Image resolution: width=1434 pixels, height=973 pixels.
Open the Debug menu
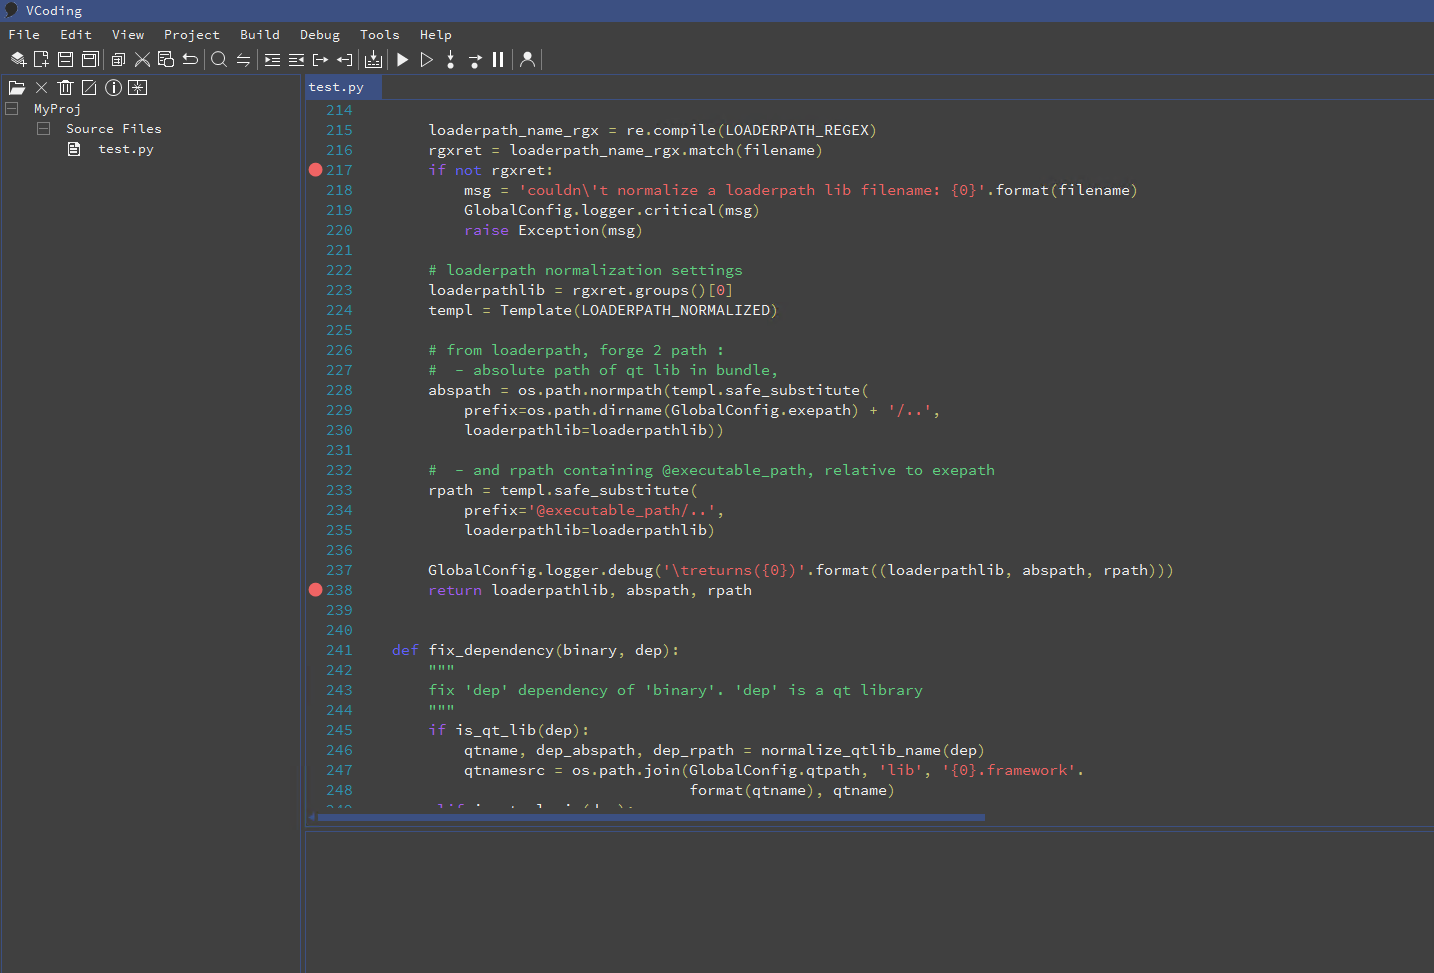tap(319, 35)
